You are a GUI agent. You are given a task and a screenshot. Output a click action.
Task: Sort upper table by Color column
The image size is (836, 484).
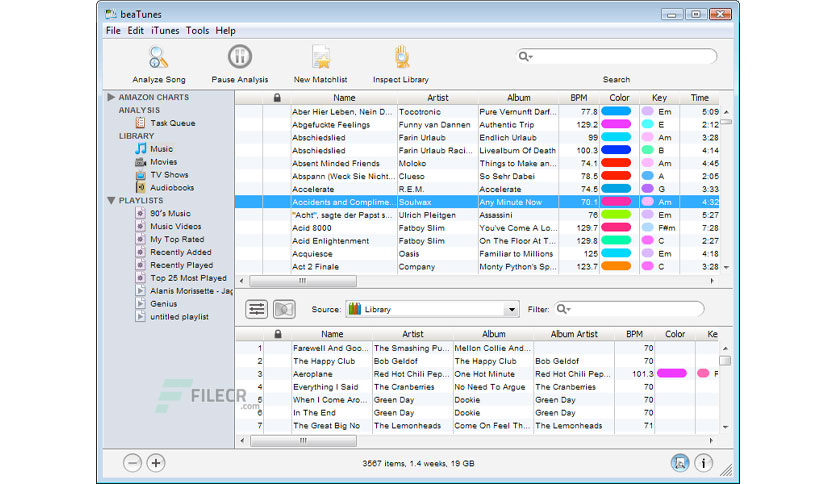pyautogui.click(x=619, y=98)
